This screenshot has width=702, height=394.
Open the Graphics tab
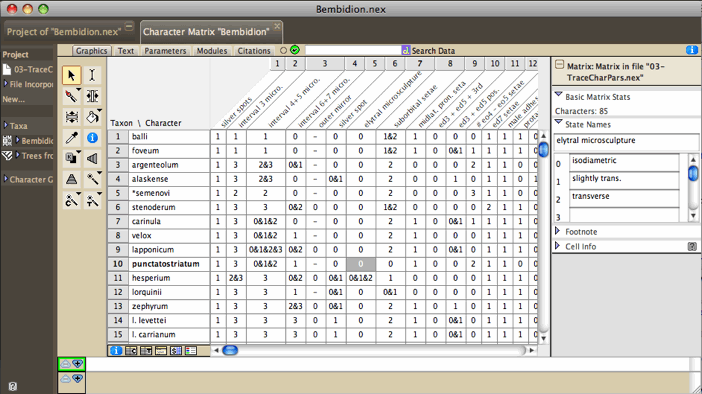click(91, 51)
